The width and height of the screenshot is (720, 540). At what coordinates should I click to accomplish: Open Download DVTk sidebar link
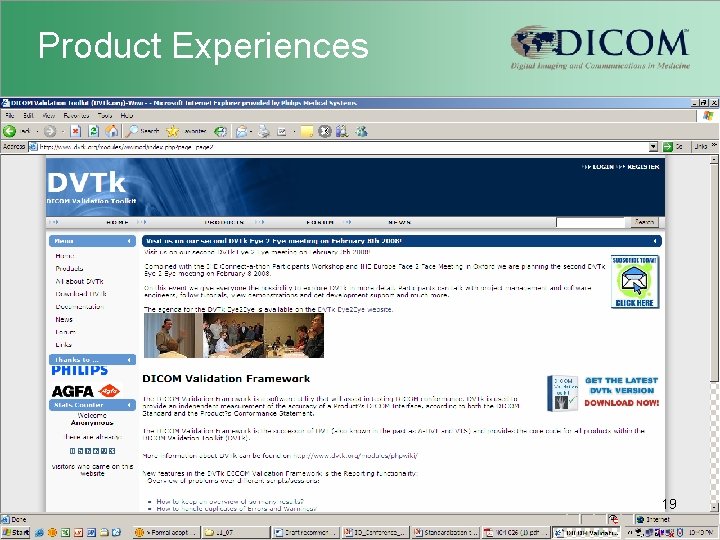[81, 294]
